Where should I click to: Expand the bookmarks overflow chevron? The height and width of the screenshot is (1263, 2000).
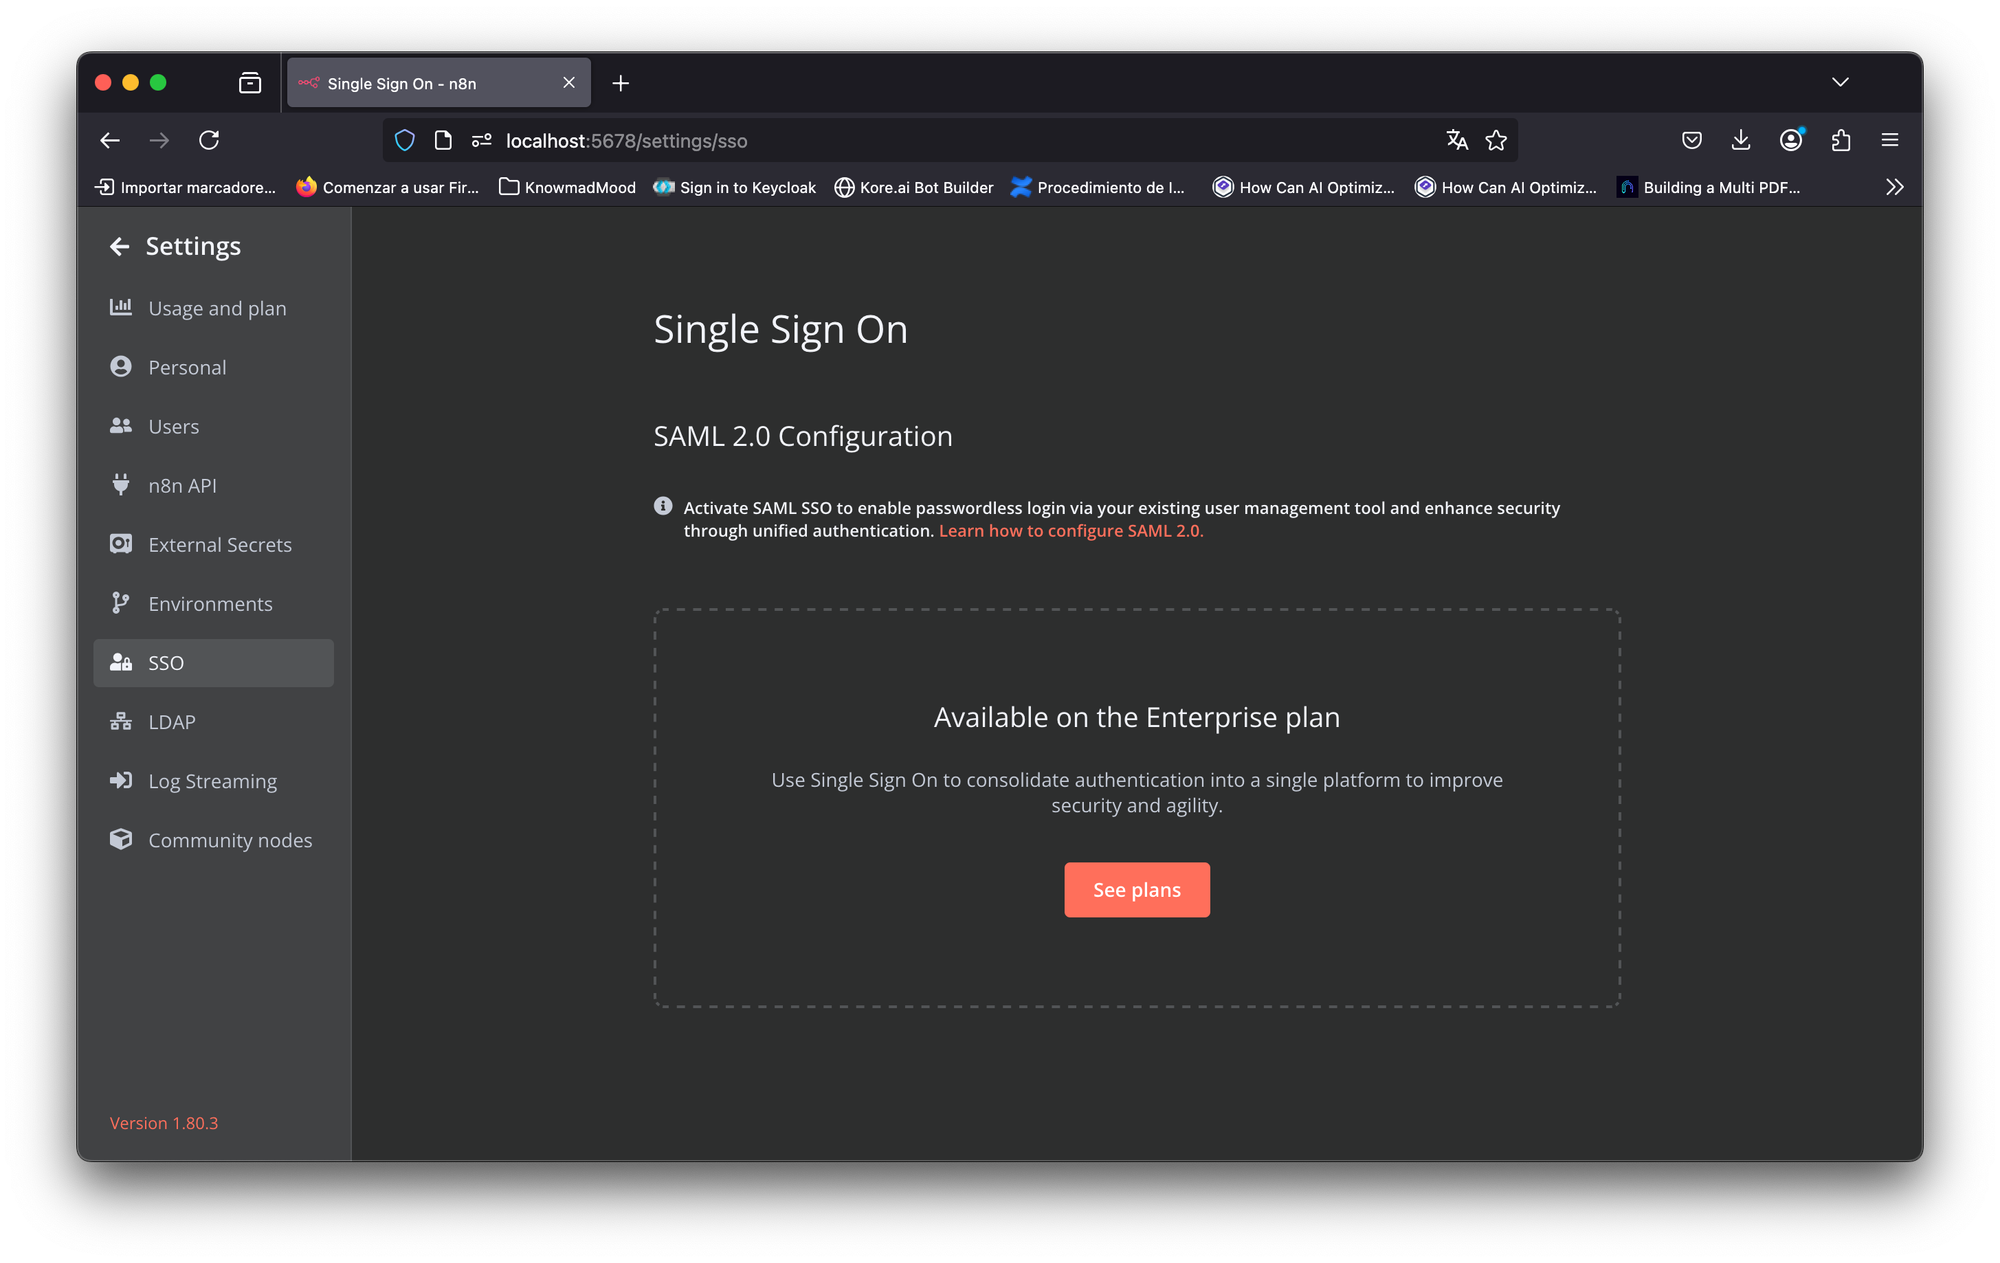tap(1894, 187)
